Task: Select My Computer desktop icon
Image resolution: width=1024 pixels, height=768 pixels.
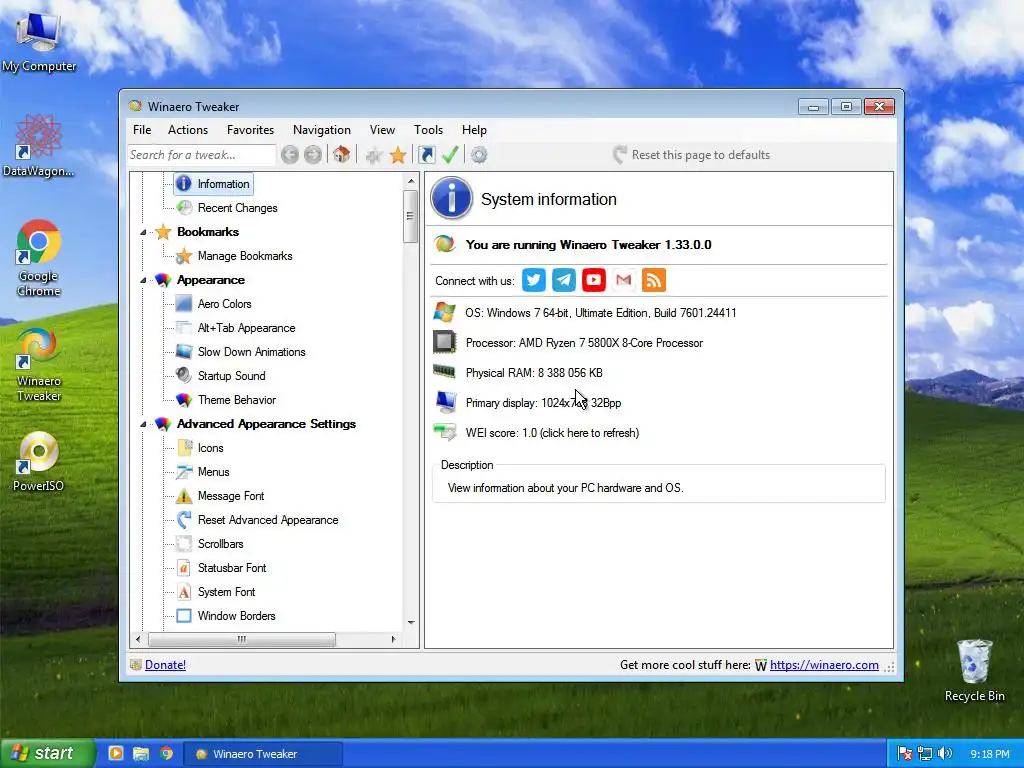Action: 39,42
